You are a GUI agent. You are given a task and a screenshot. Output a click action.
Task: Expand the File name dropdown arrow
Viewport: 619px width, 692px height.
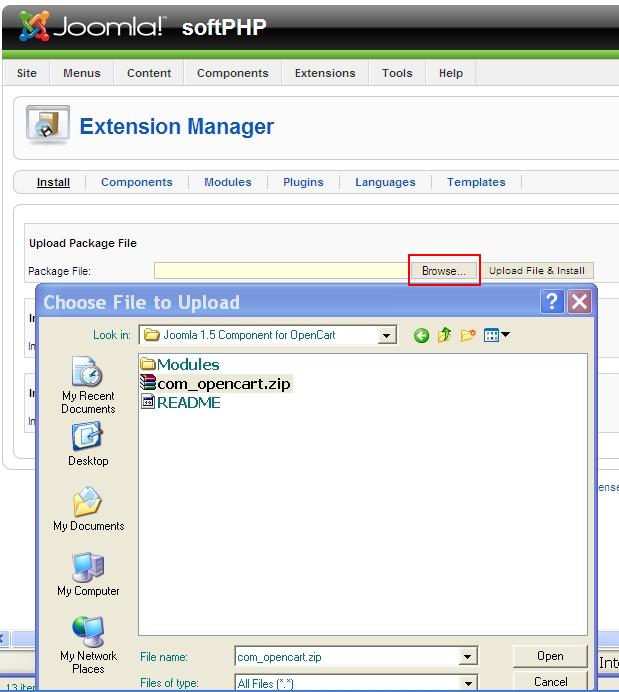pyautogui.click(x=468, y=657)
